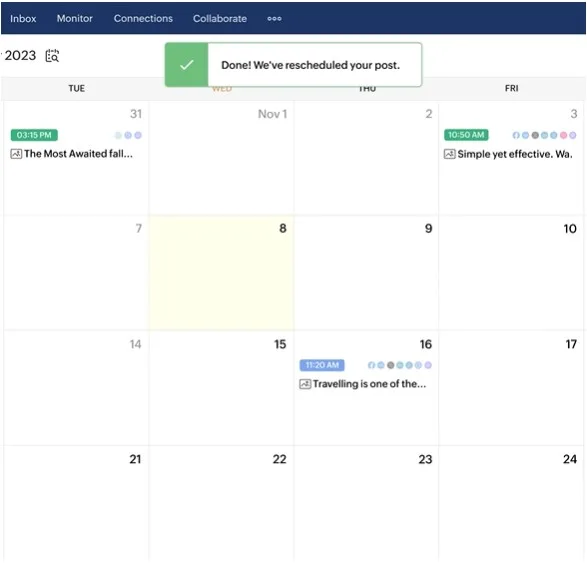This screenshot has width=587, height=577.
Task: Open the Connections tab
Action: (143, 18)
